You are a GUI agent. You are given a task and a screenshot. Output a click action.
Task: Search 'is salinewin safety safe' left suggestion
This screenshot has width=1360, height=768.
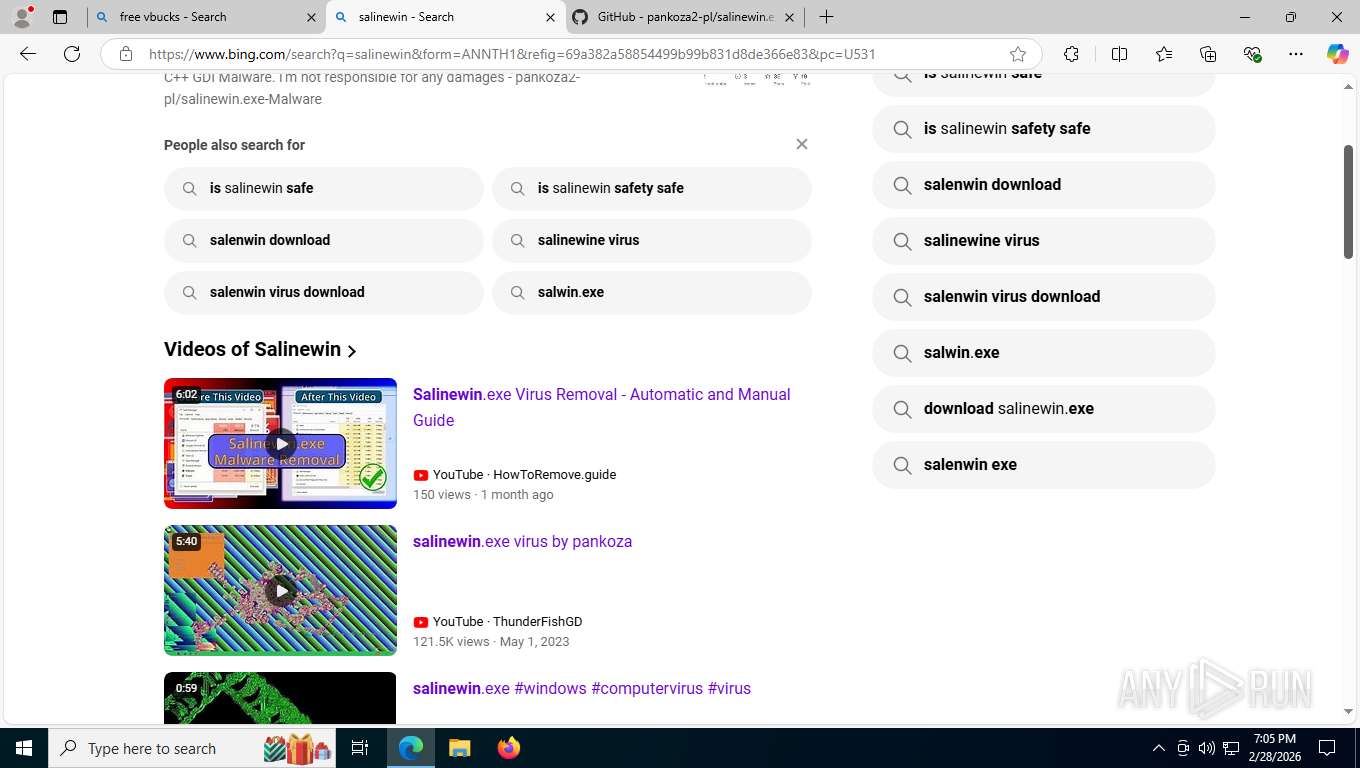pyautogui.click(x=651, y=188)
